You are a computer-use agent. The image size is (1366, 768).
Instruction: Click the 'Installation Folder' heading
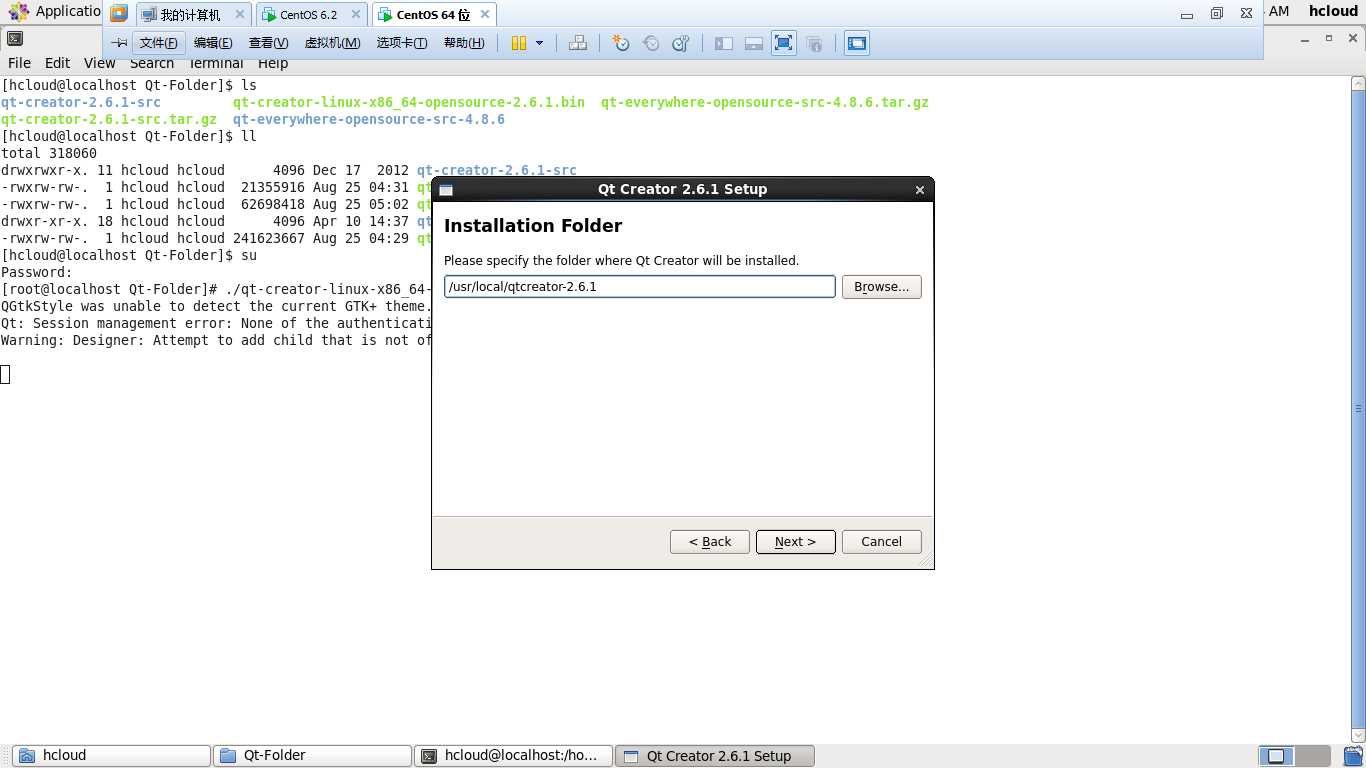tap(533, 226)
